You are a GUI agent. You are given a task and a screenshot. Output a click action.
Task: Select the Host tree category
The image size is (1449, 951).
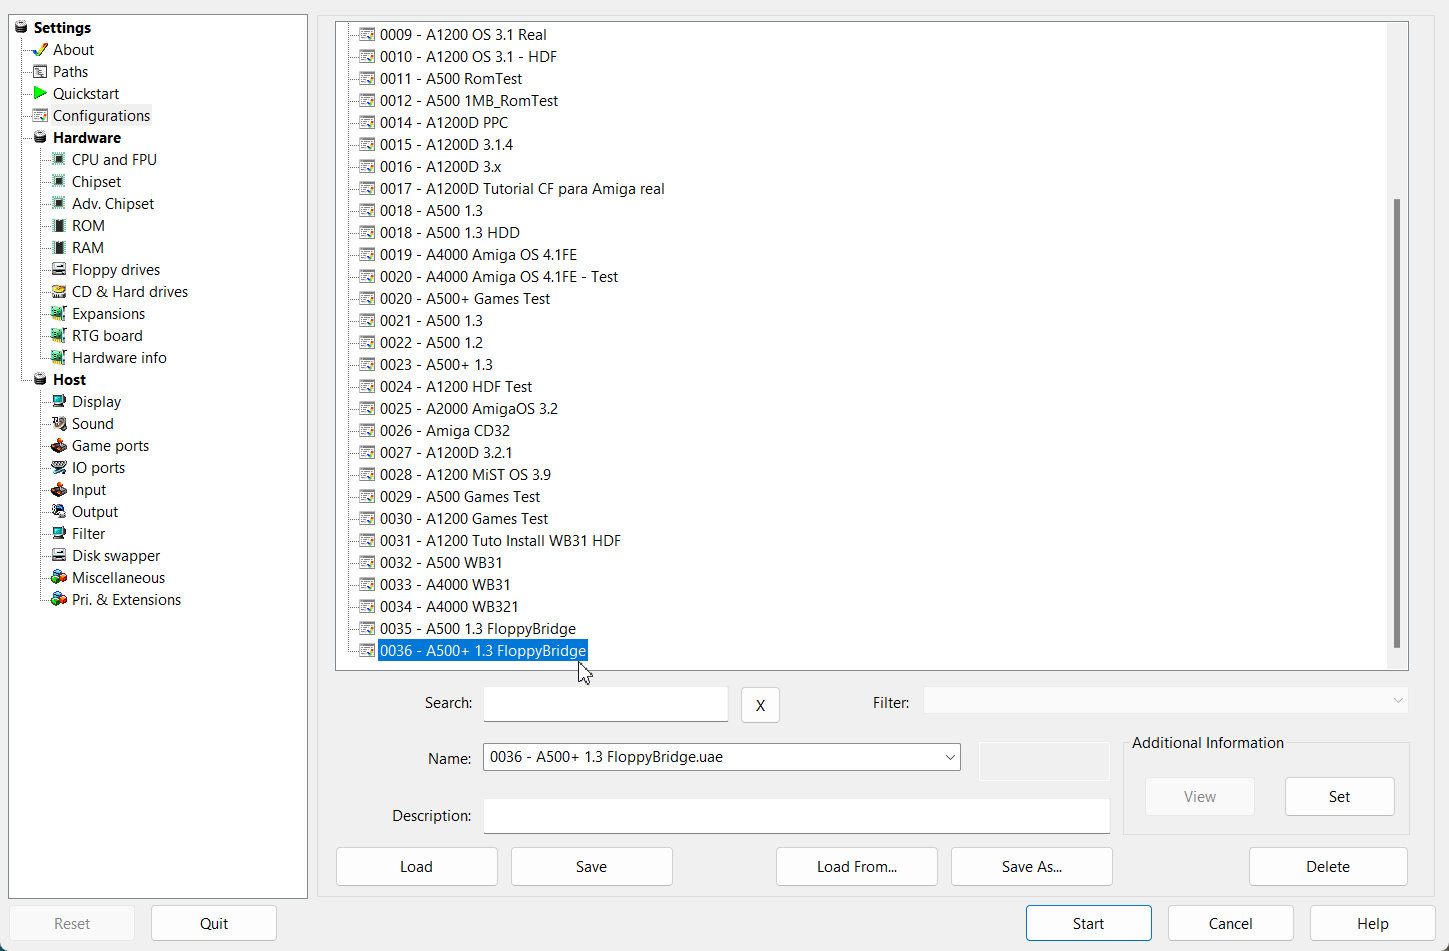[69, 380]
